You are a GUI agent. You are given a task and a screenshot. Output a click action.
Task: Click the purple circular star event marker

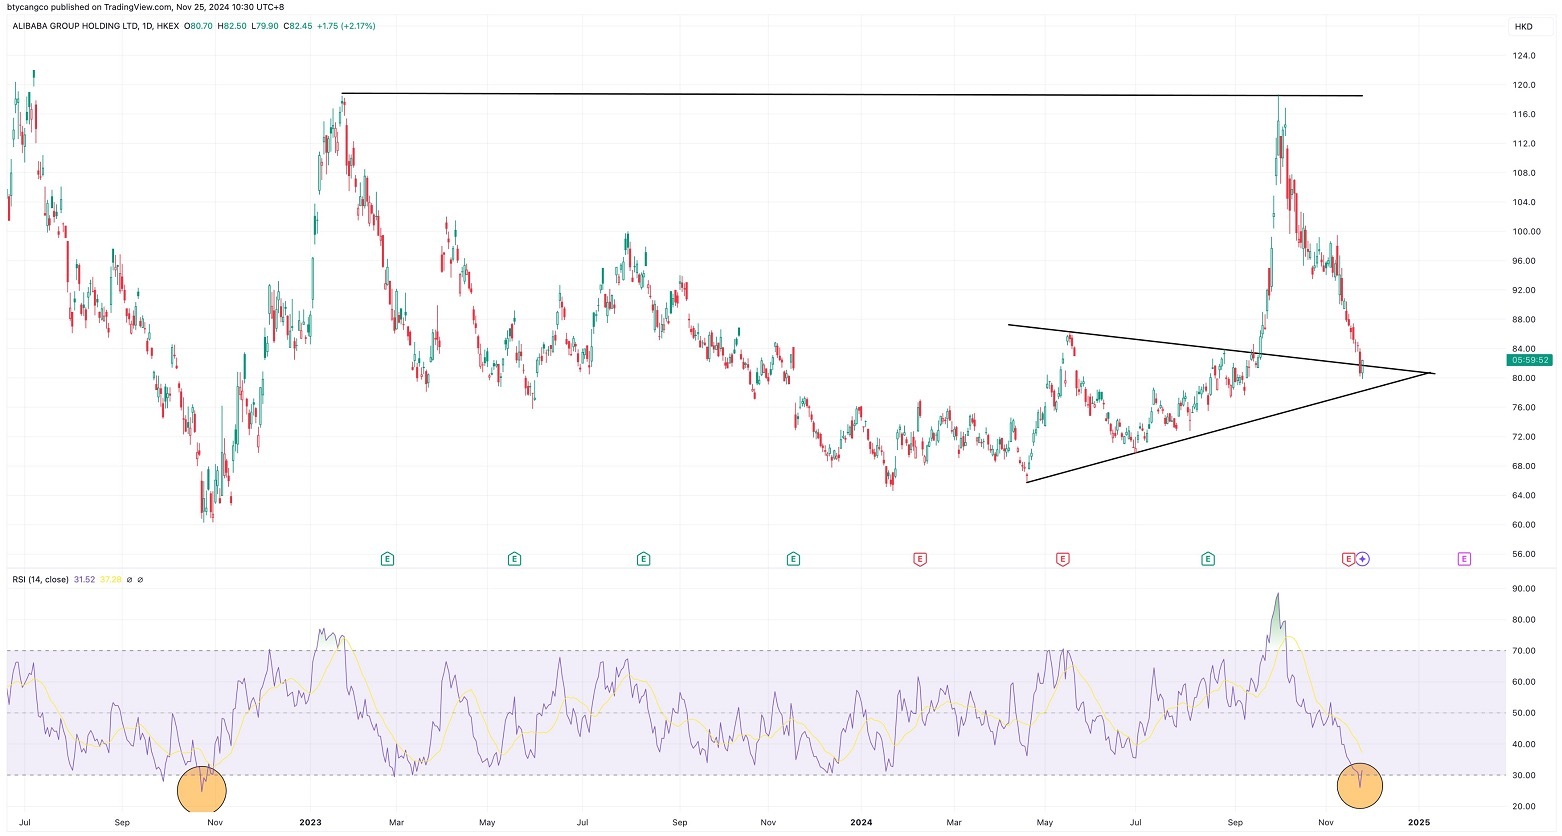point(1362,559)
